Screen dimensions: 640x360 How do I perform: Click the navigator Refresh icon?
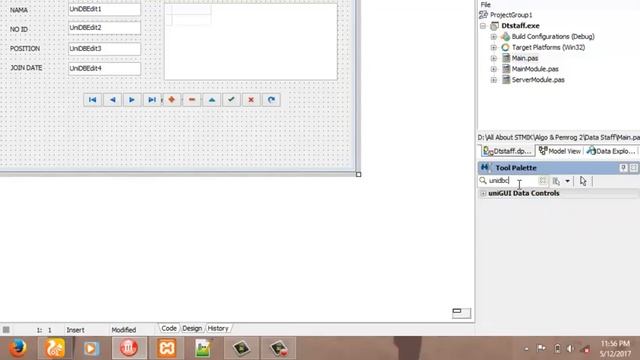[271, 100]
